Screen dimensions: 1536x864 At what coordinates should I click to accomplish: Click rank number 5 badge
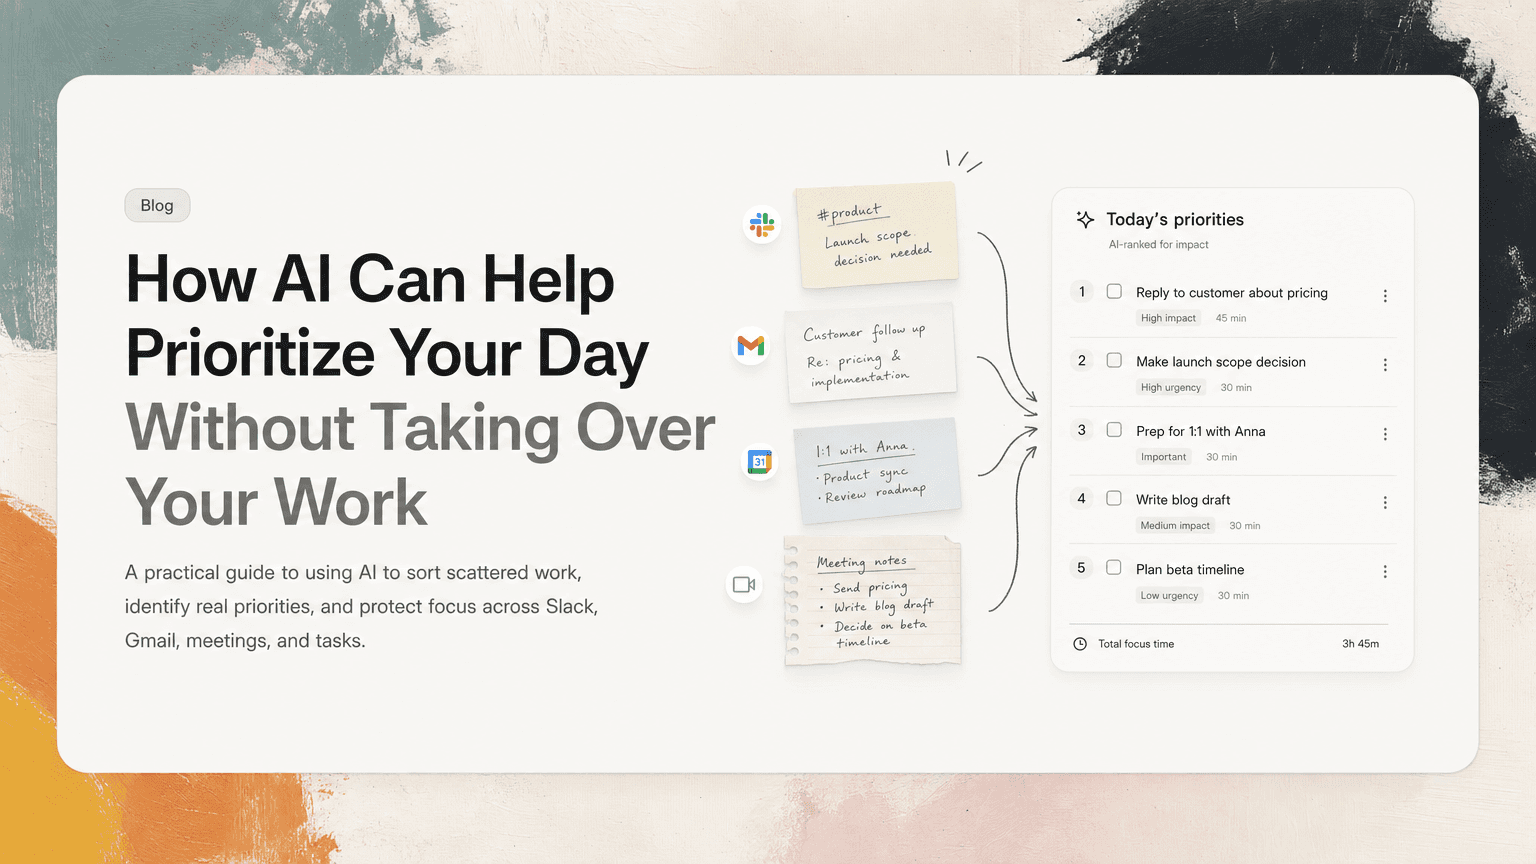point(1081,568)
